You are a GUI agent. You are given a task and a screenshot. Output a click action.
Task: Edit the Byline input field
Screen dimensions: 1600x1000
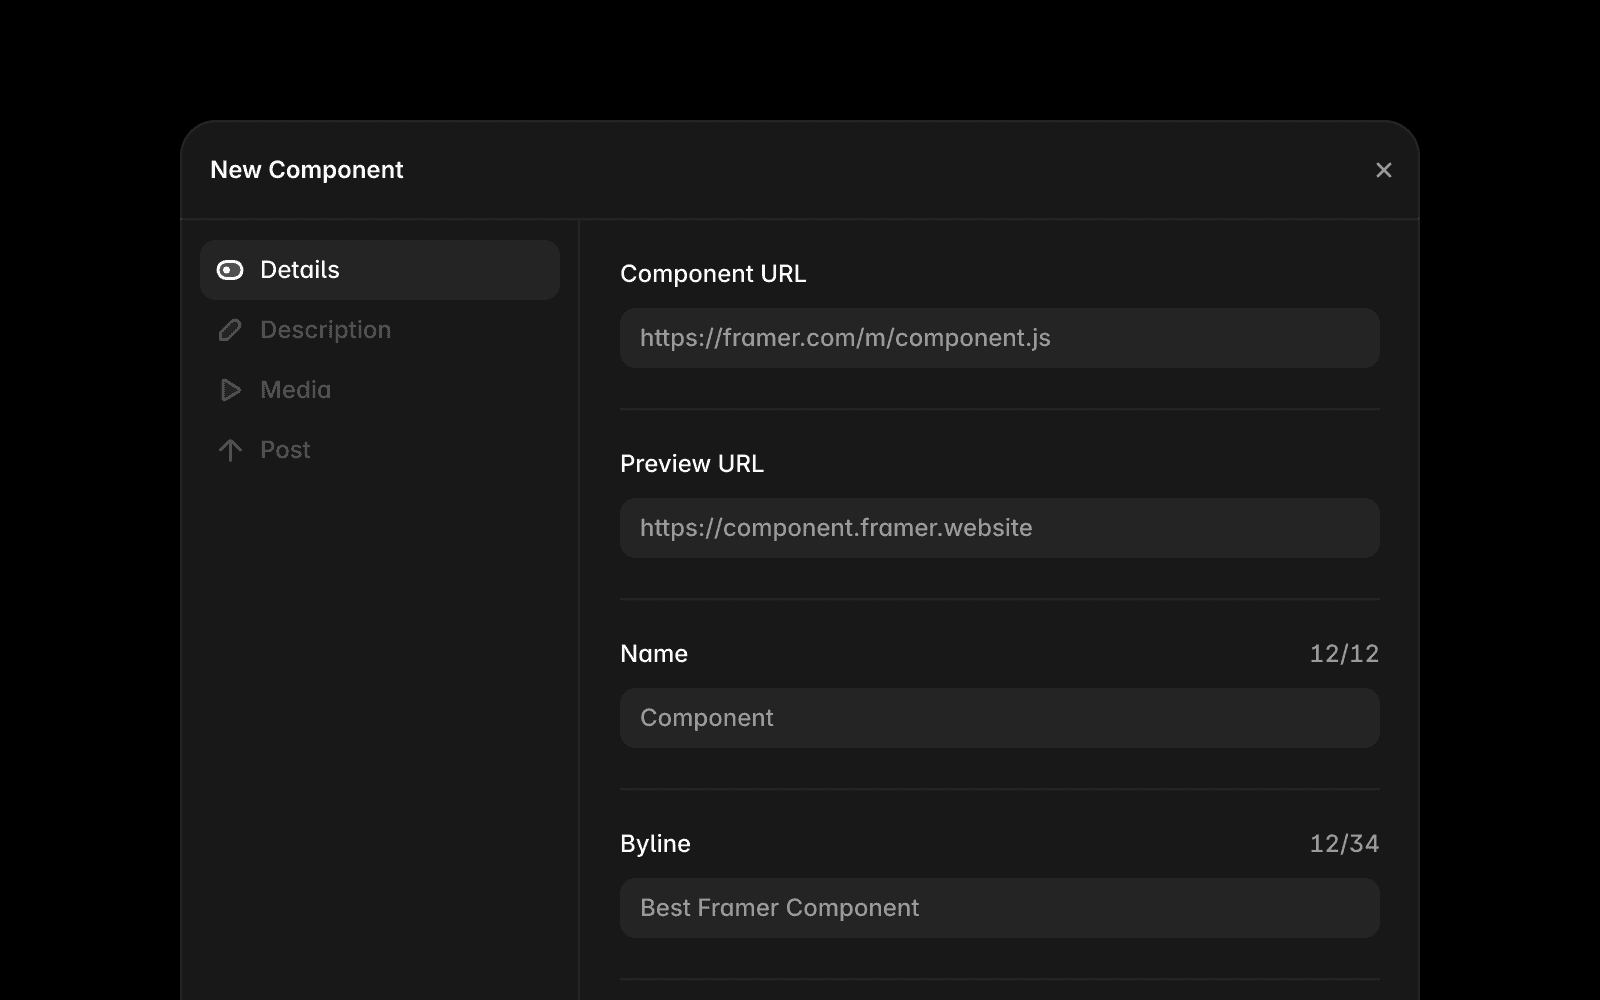pyautogui.click(x=1000, y=908)
